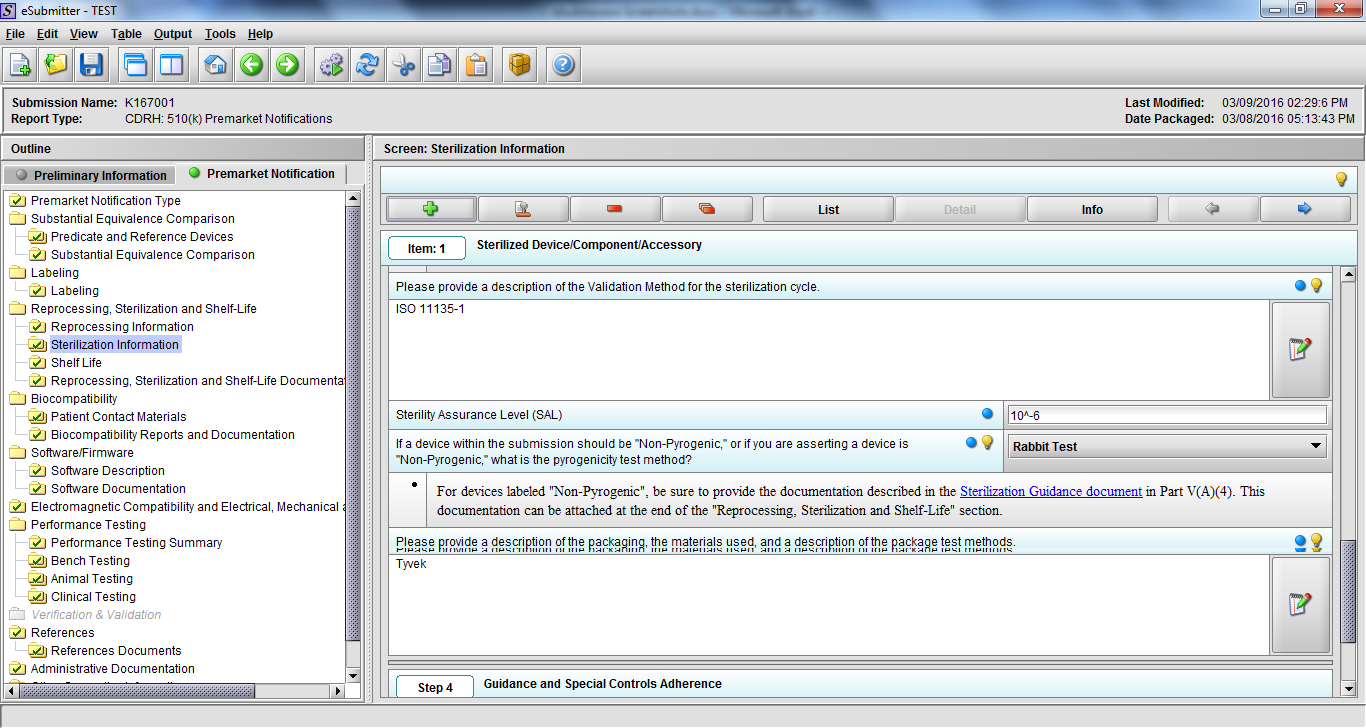Image resolution: width=1366 pixels, height=728 pixels.
Task: Open the Sterilization Guidance document link
Action: pyautogui.click(x=1050, y=491)
